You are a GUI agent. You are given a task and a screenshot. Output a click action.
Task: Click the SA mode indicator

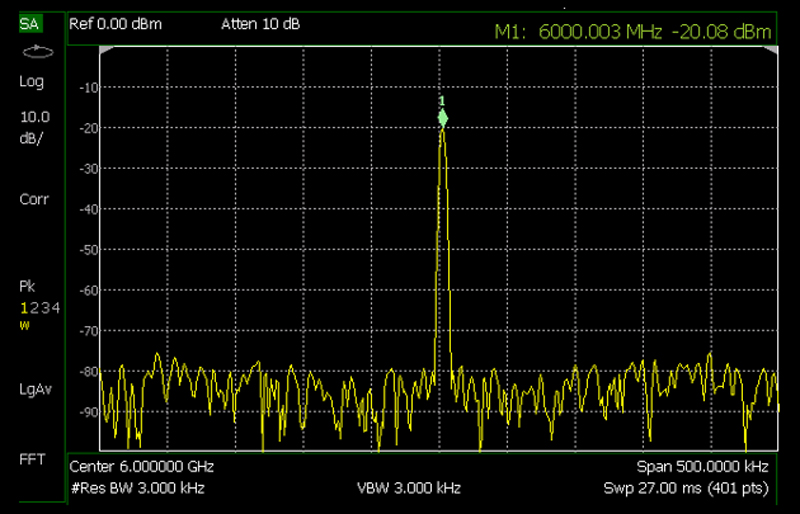point(31,24)
